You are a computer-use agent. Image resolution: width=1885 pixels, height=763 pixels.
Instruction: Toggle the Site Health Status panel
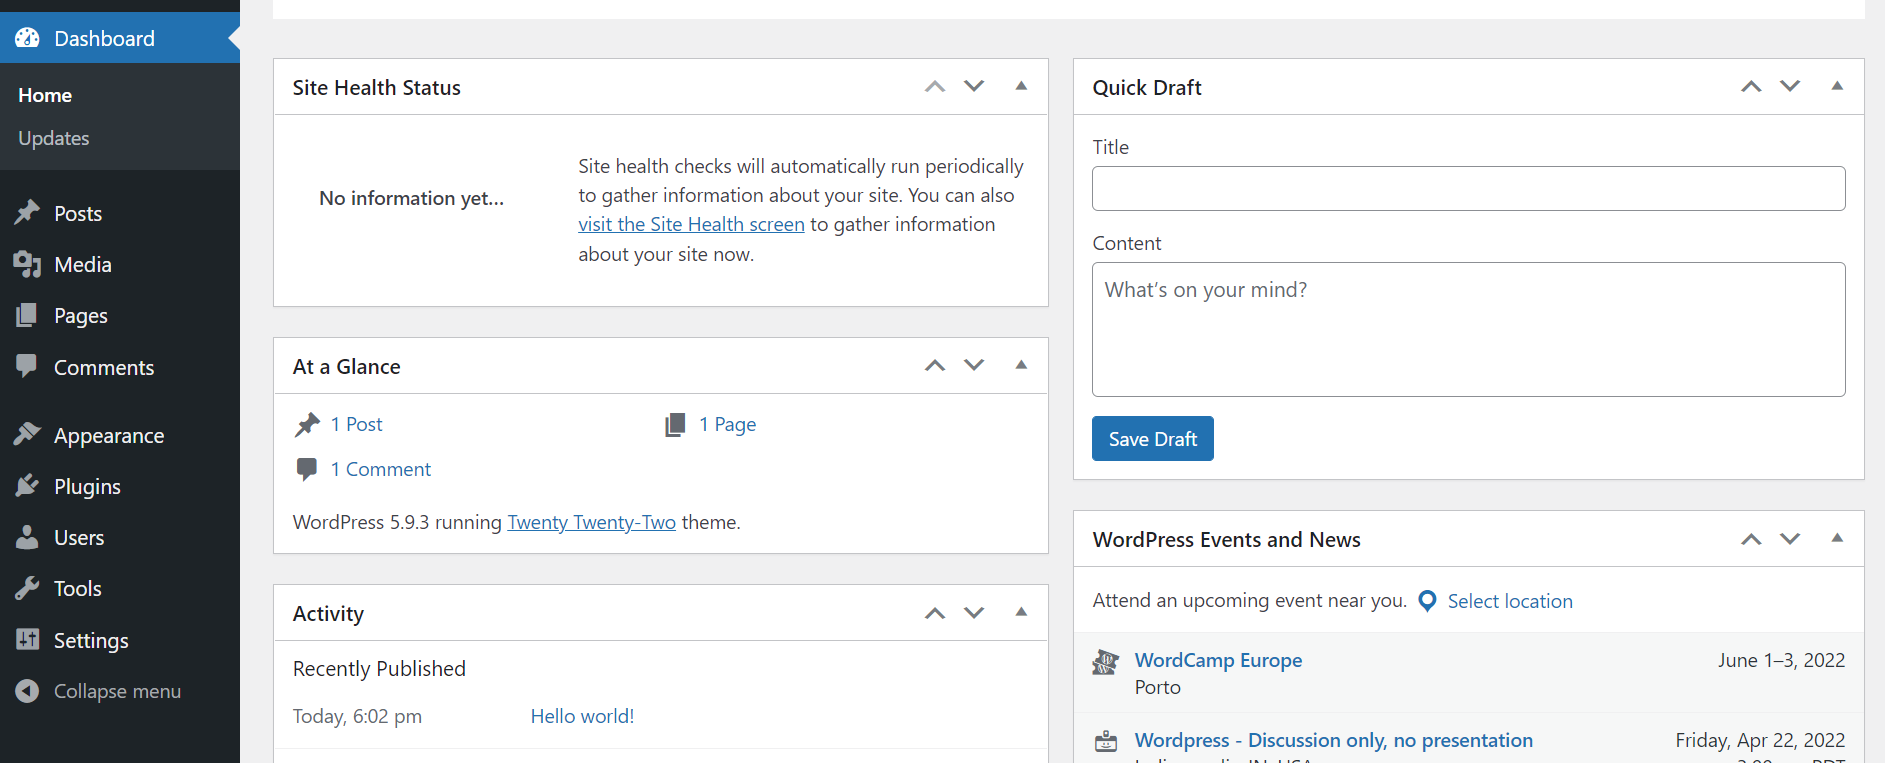1021,86
